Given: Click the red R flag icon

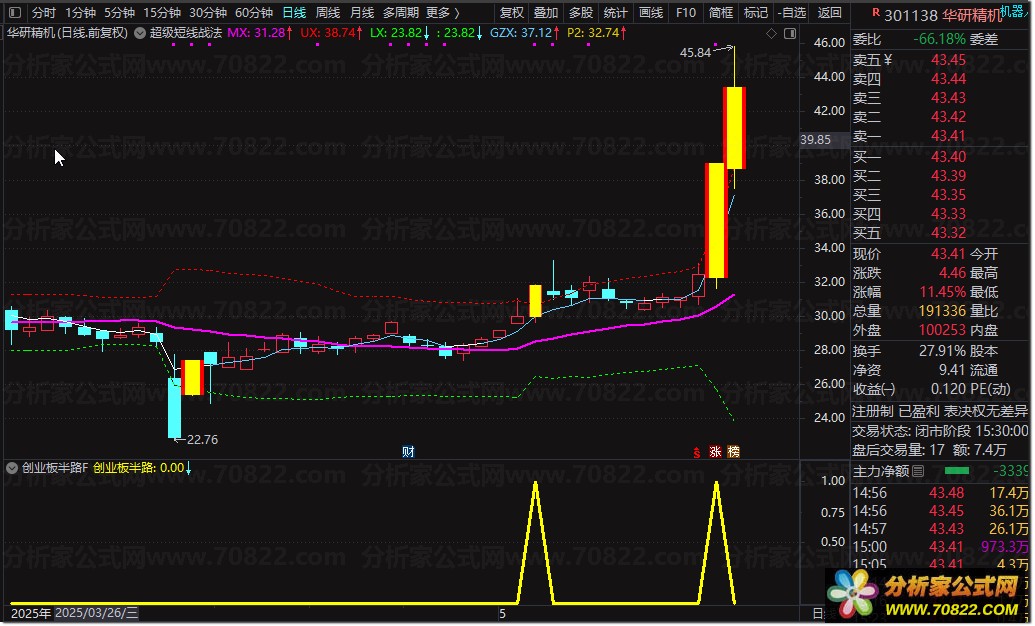Looking at the screenshot, I should [x=875, y=12].
